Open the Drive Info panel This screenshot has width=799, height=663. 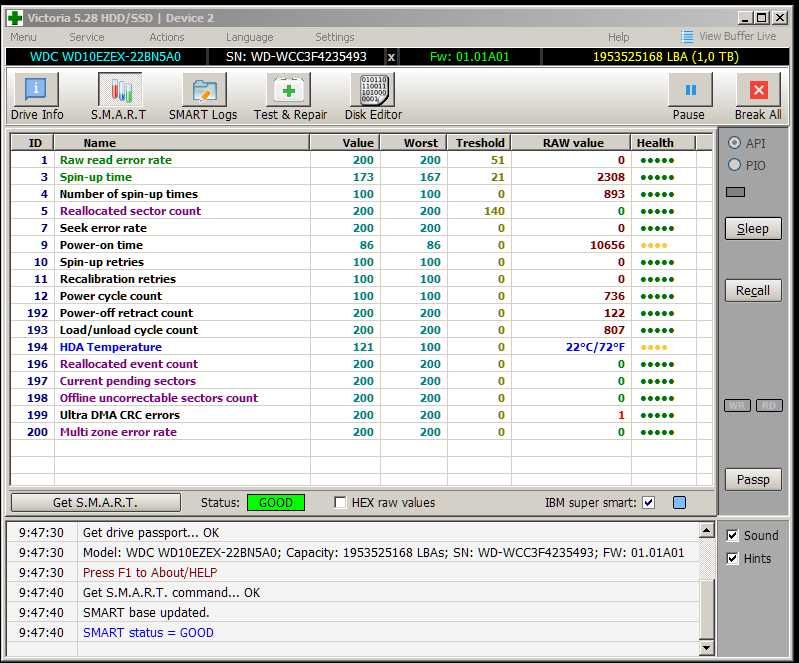[36, 97]
